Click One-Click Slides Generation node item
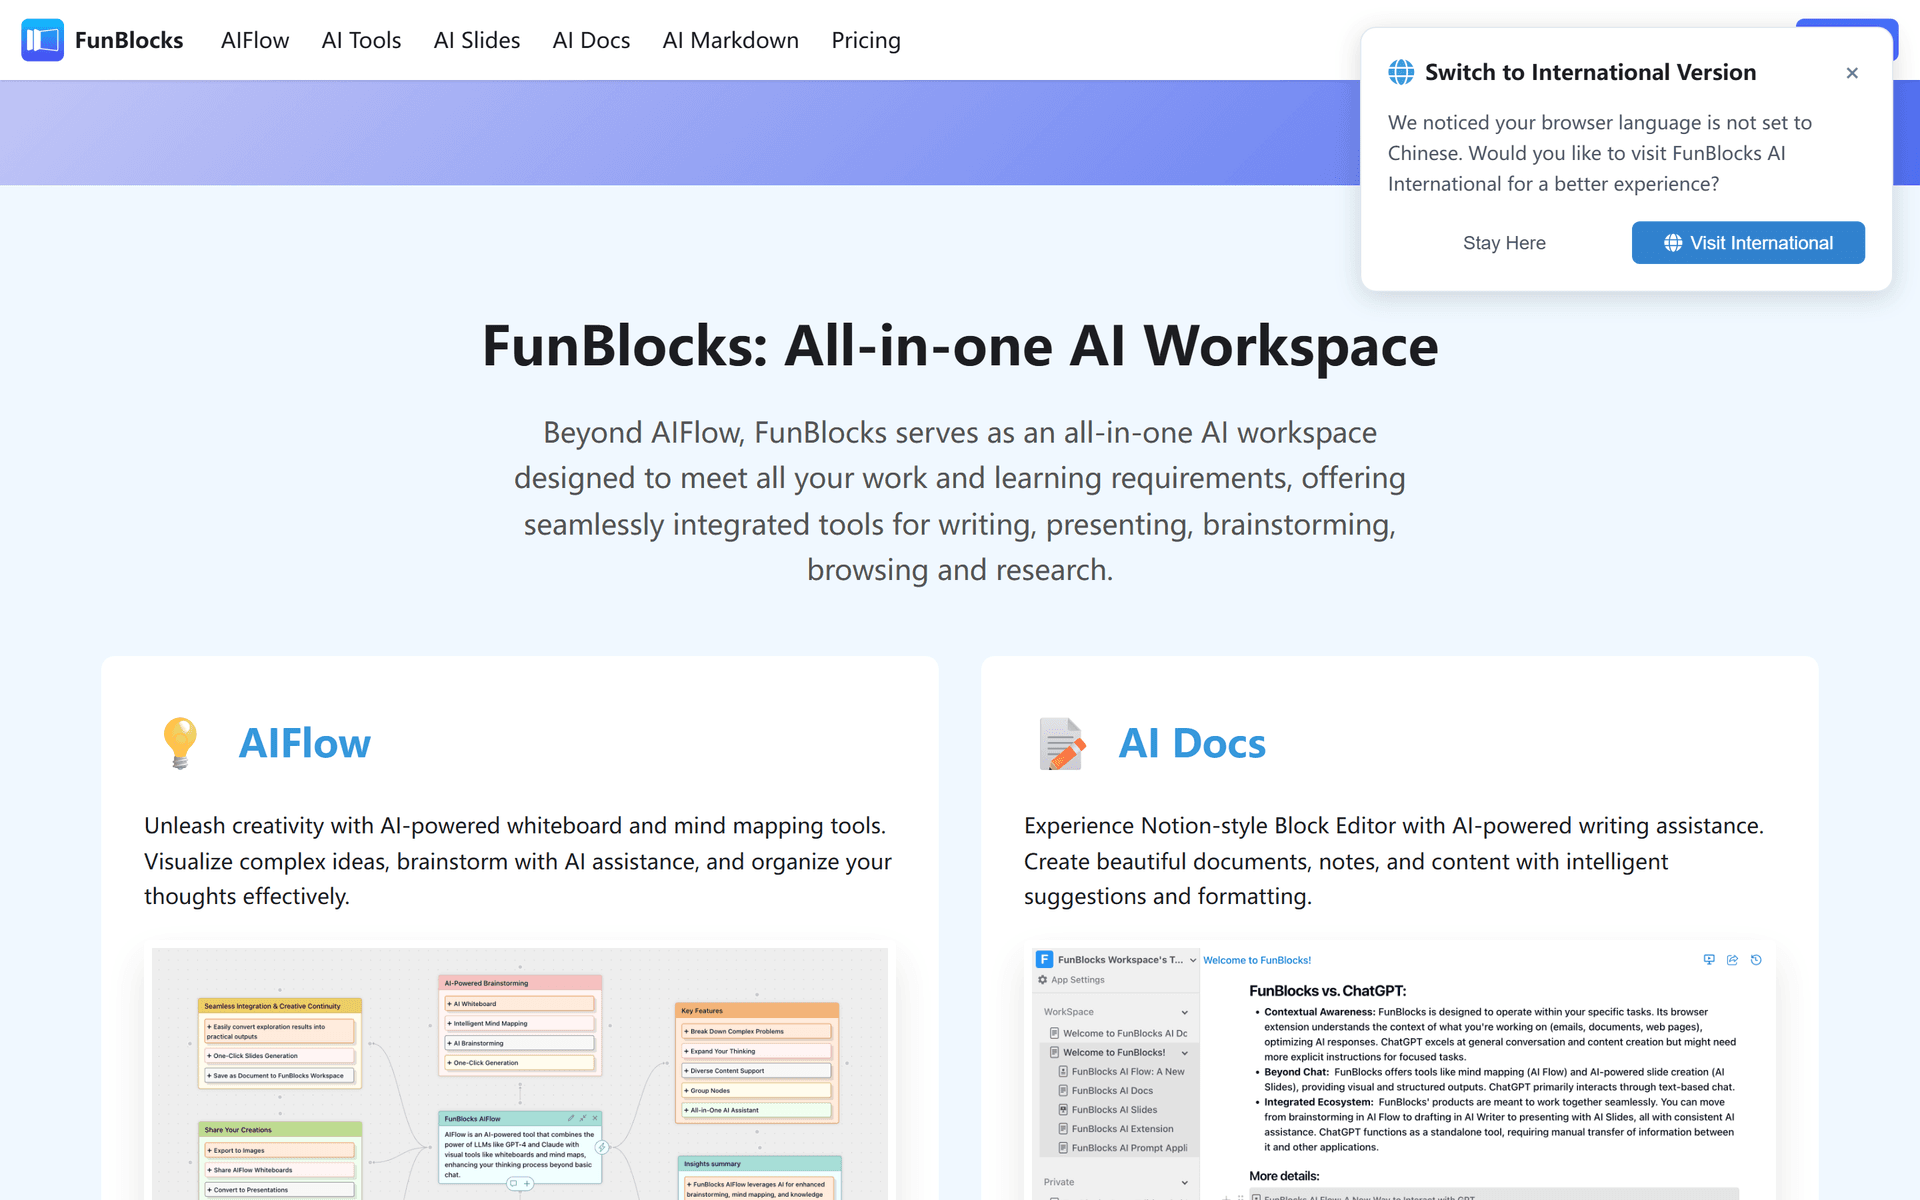This screenshot has height=1200, width=1920. 280,1056
